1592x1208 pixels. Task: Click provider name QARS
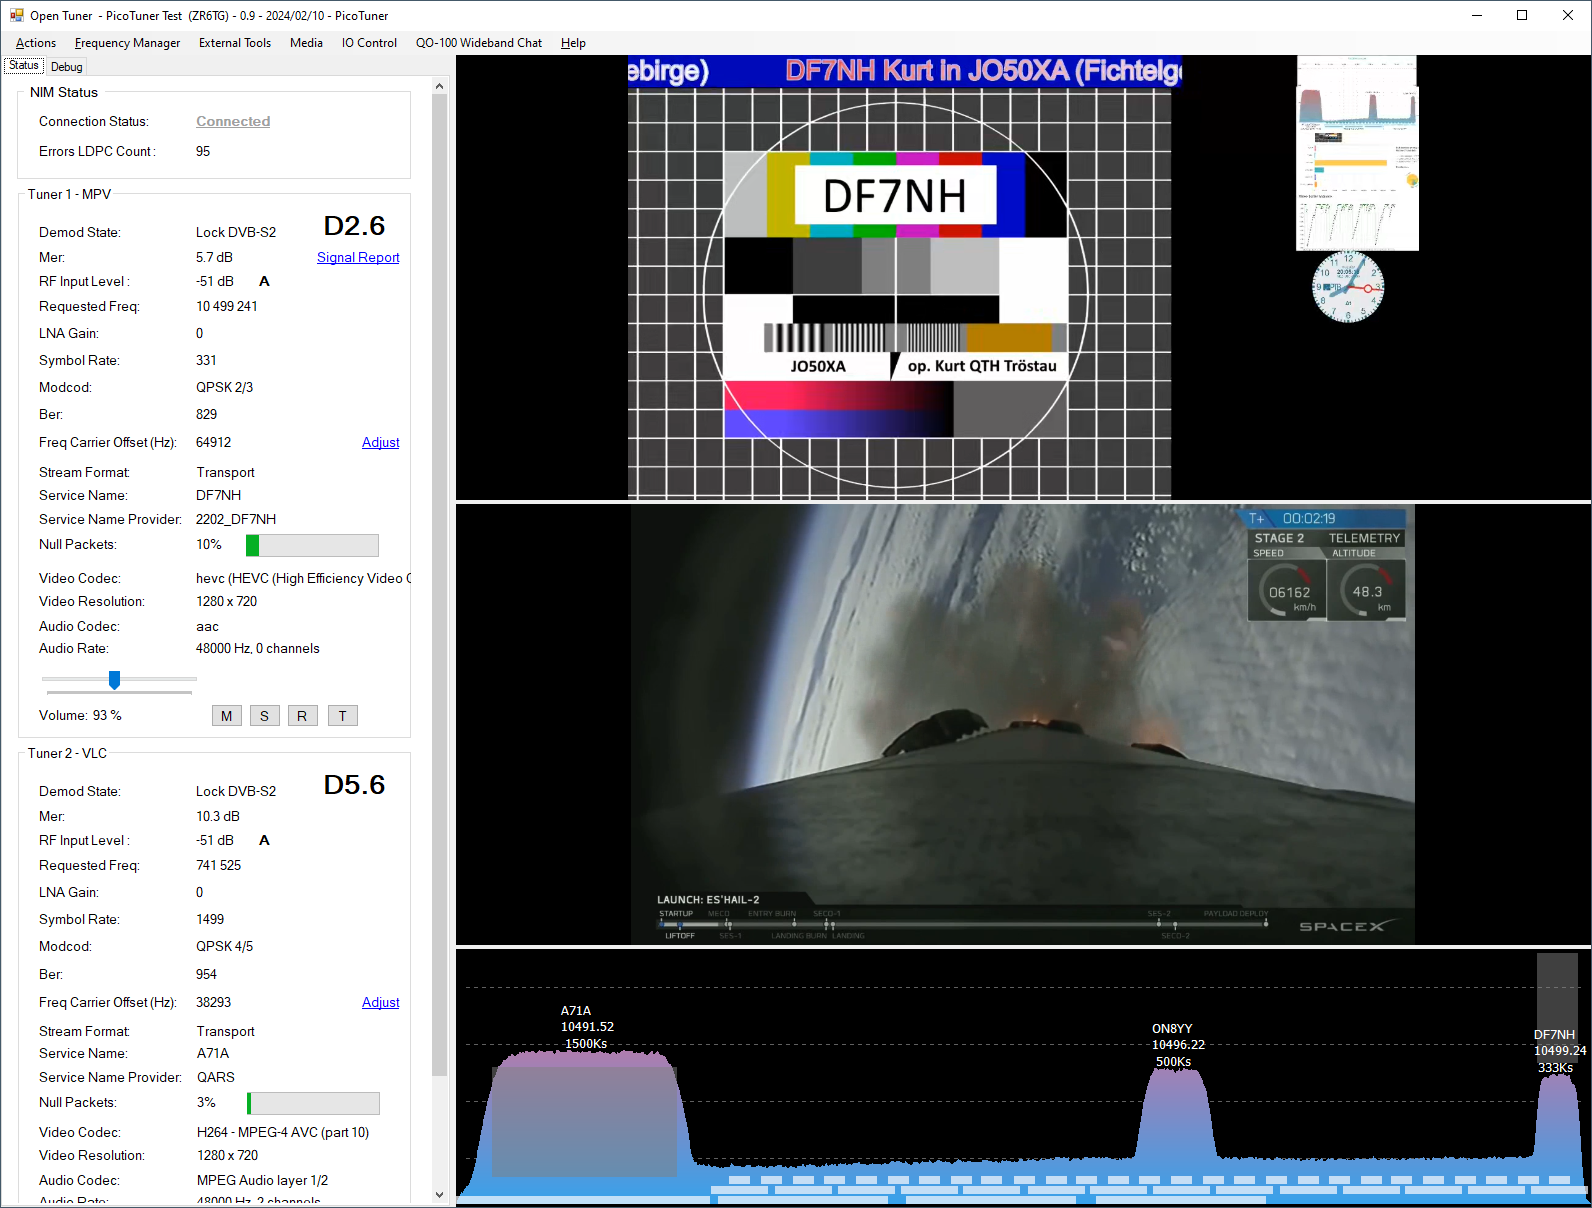(x=216, y=1077)
